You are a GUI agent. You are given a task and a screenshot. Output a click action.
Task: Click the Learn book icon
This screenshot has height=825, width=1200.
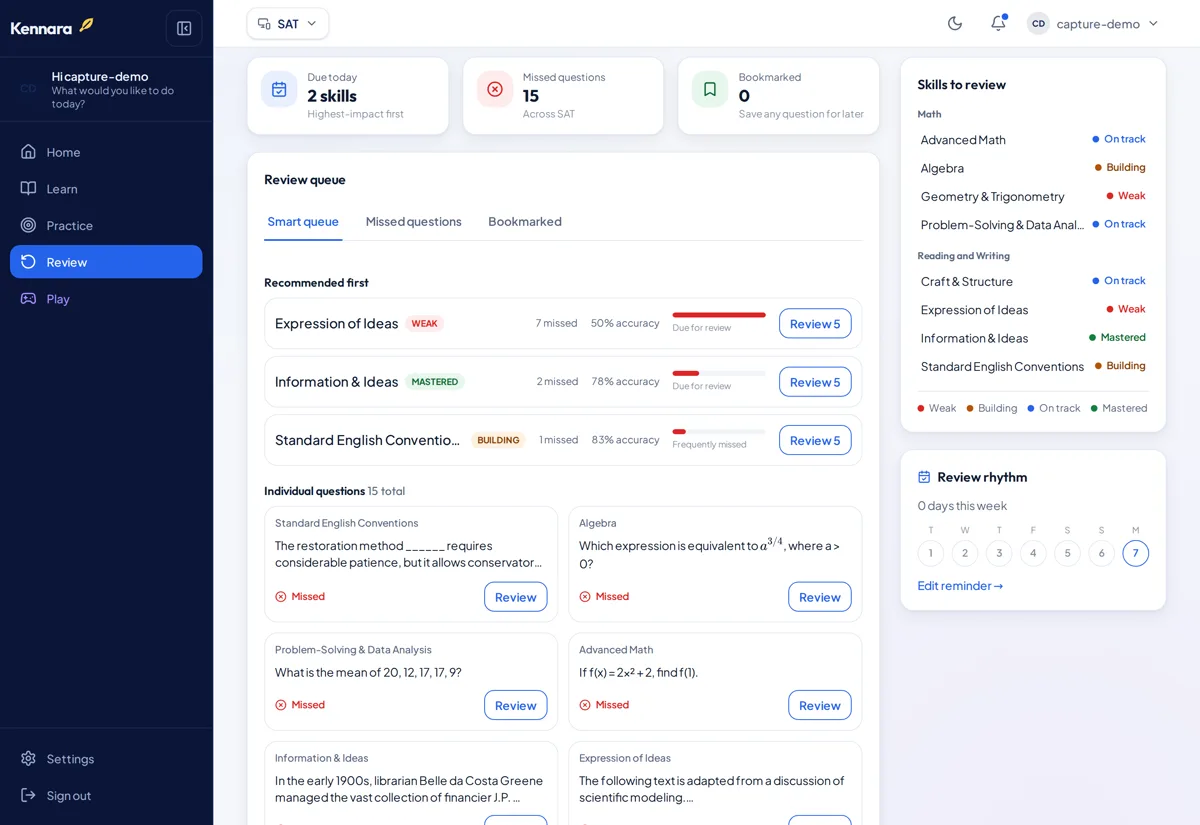28,189
